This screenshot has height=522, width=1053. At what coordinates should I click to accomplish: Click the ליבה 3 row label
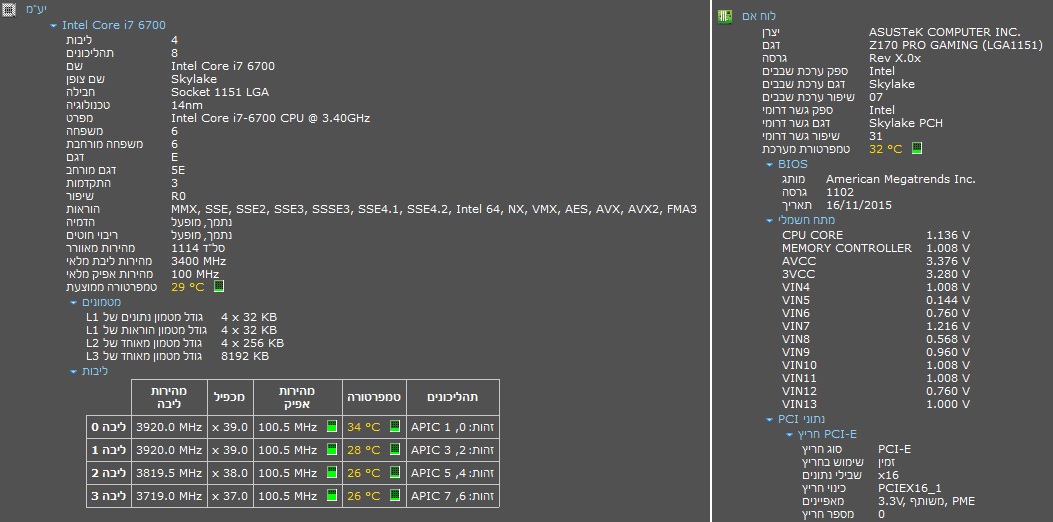(x=109, y=496)
